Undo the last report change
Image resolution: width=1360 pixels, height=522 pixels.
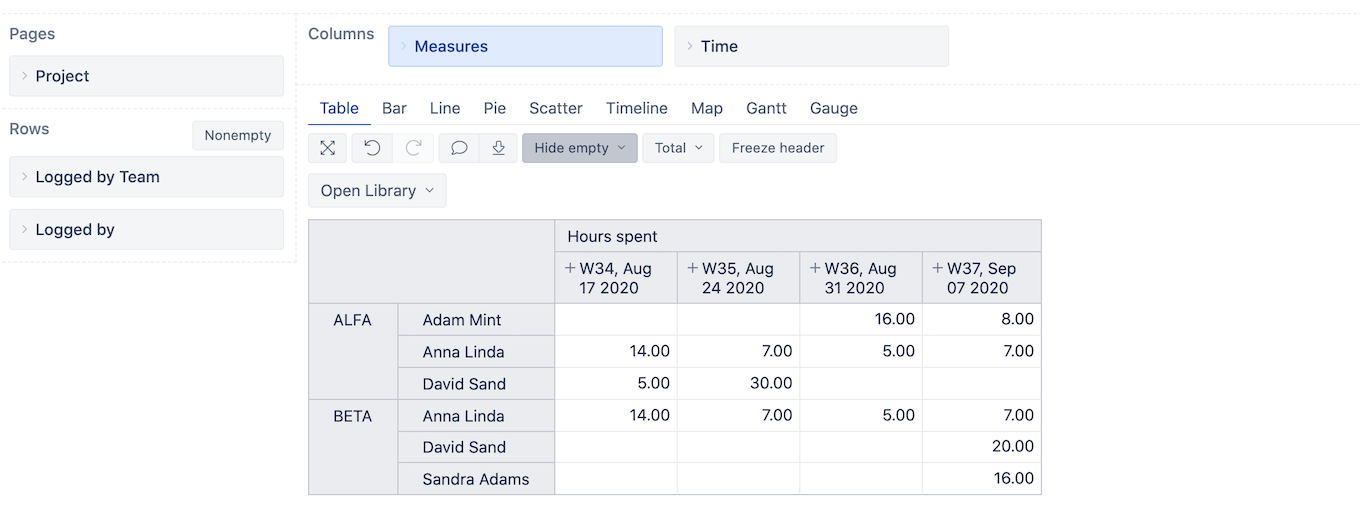[372, 148]
